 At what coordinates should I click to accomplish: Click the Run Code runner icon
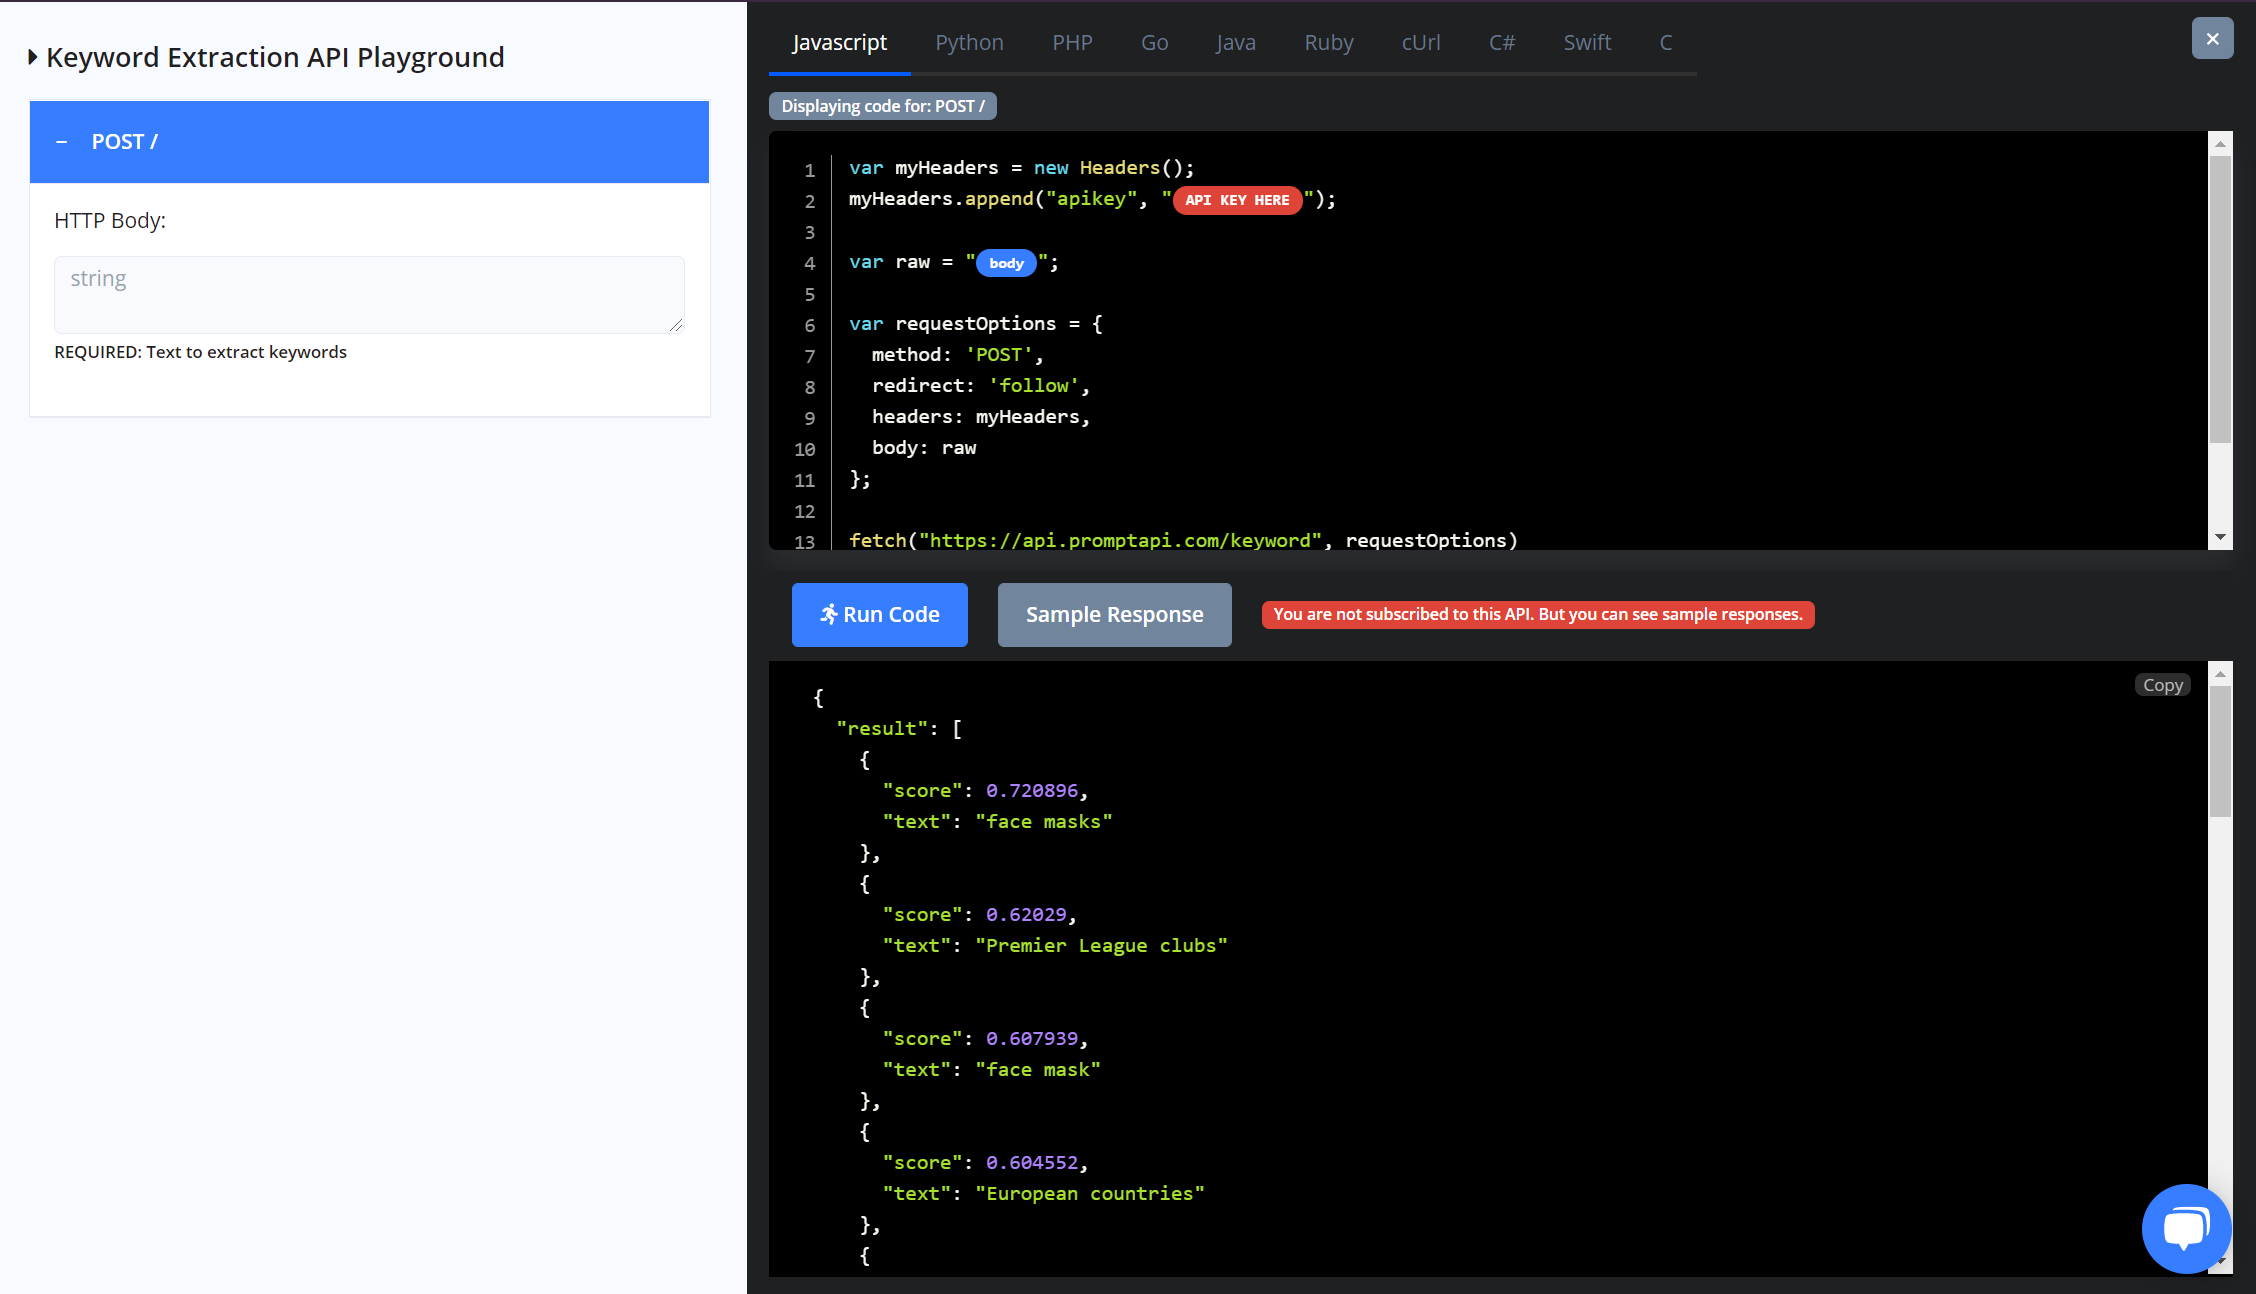pyautogui.click(x=830, y=614)
